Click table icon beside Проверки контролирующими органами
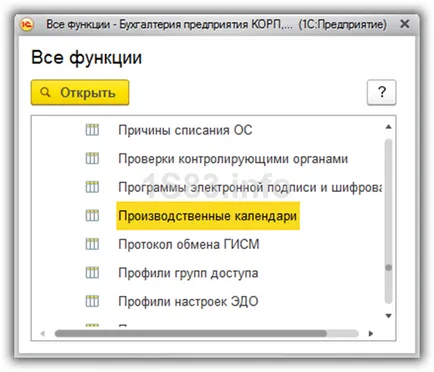Screen dimensions: 434x372 pyautogui.click(x=92, y=158)
